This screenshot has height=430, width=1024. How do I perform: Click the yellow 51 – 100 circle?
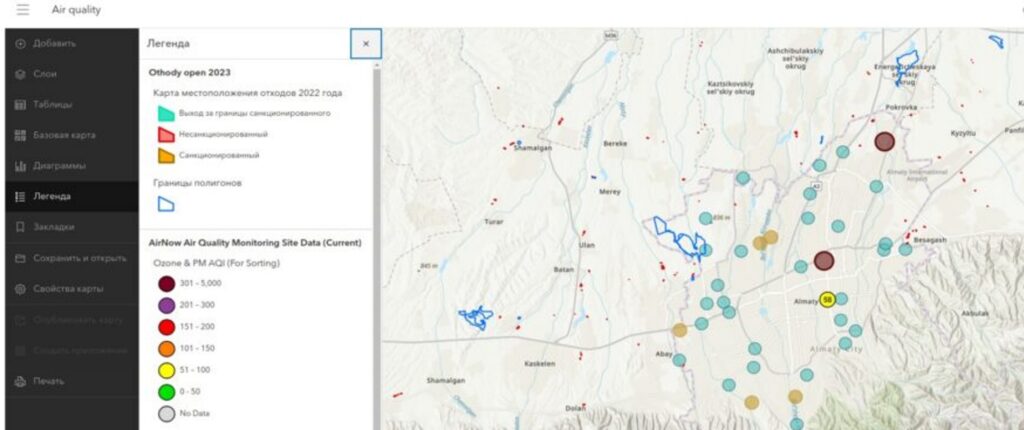point(167,370)
